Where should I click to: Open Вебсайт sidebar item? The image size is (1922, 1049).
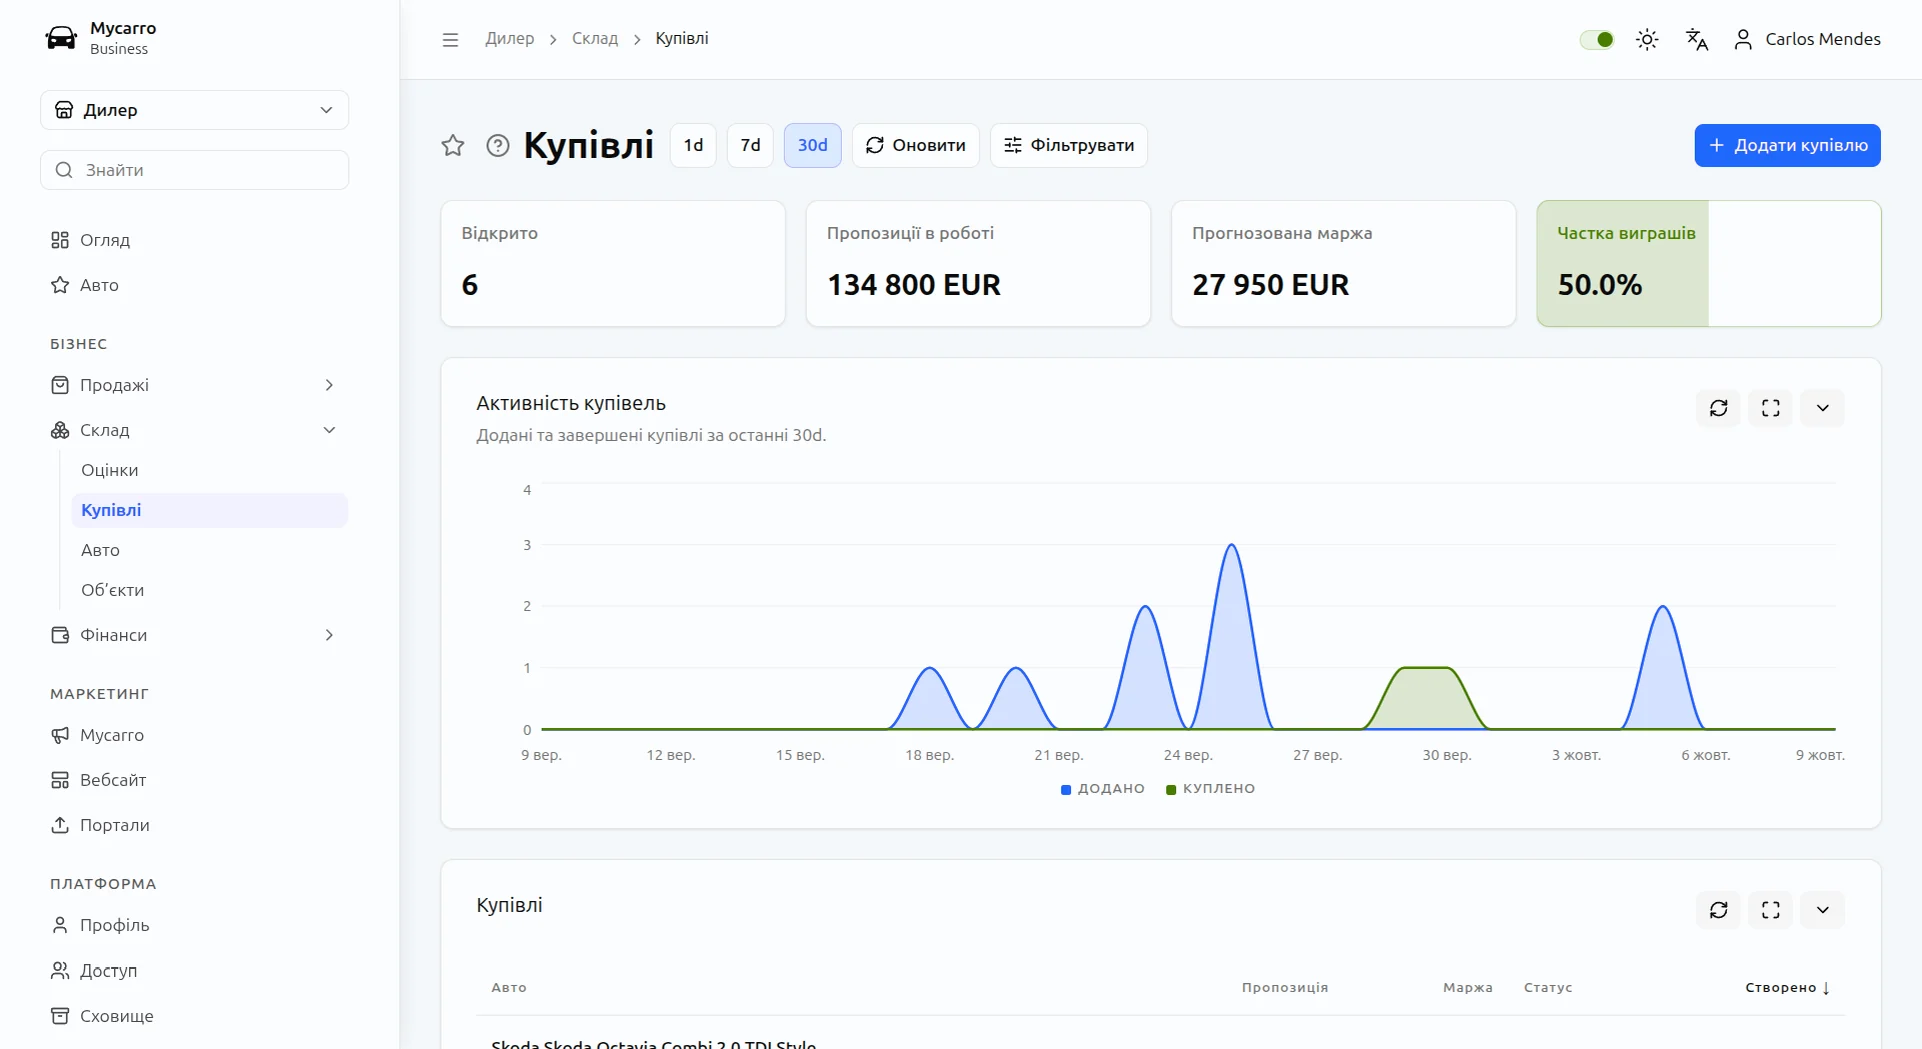point(194,780)
